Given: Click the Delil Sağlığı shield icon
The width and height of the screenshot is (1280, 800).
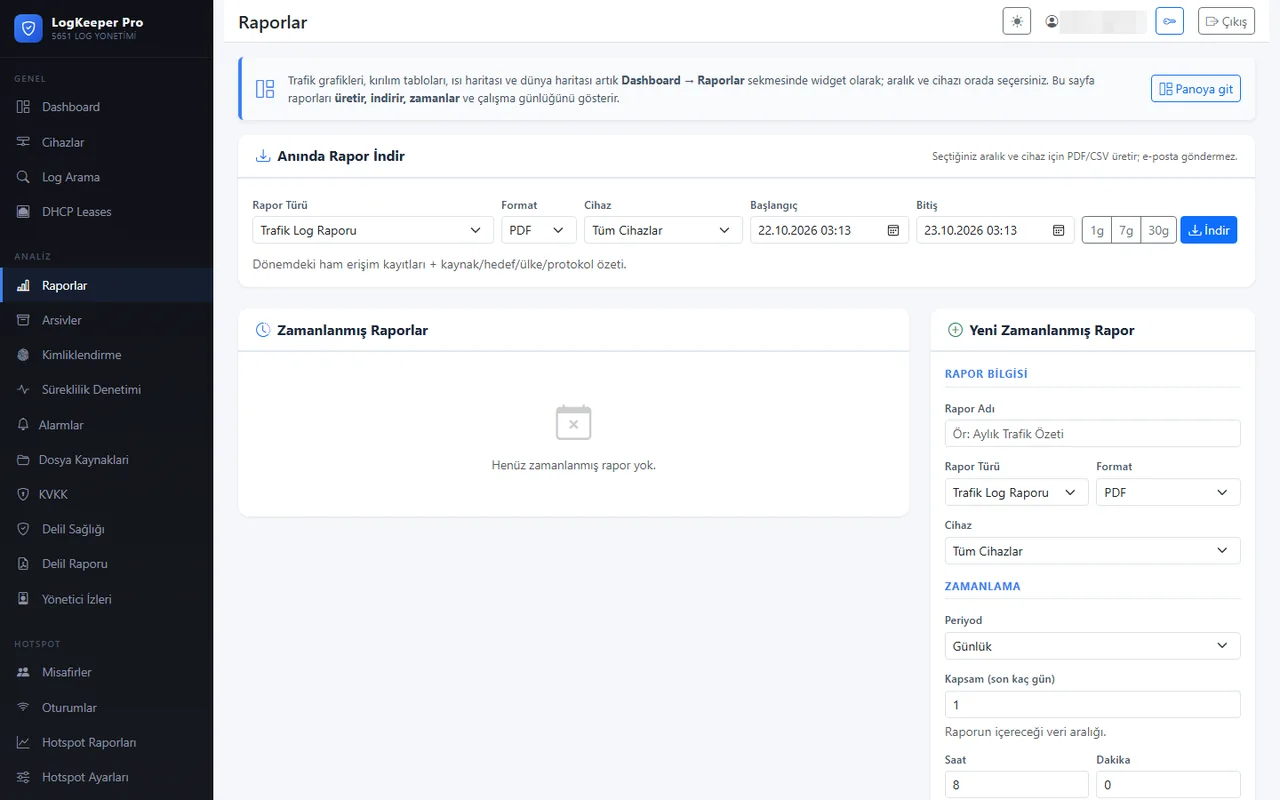Looking at the screenshot, I should (x=23, y=529).
